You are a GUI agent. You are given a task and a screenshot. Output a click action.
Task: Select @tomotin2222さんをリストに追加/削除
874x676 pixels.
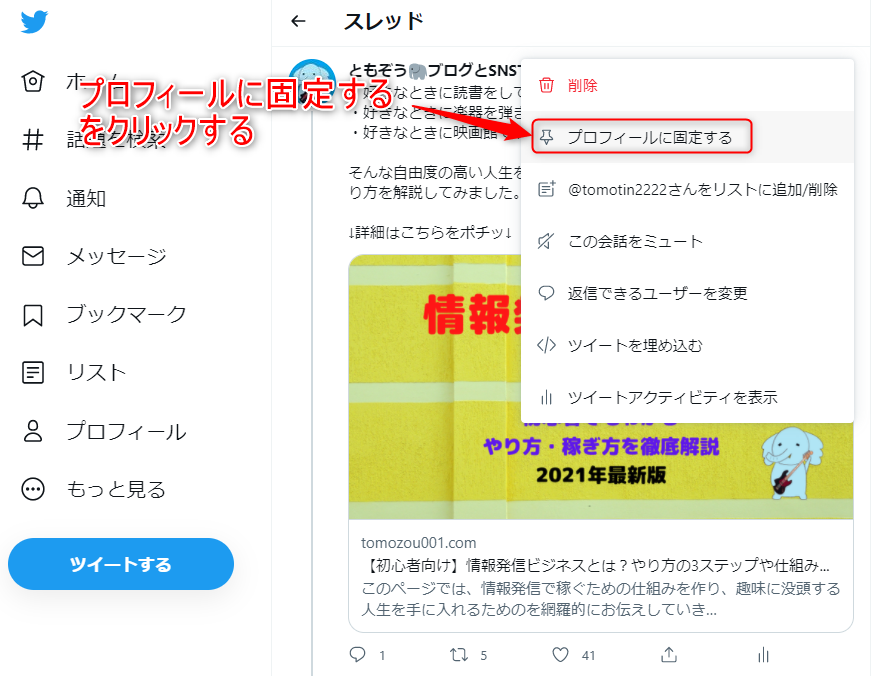coord(687,189)
